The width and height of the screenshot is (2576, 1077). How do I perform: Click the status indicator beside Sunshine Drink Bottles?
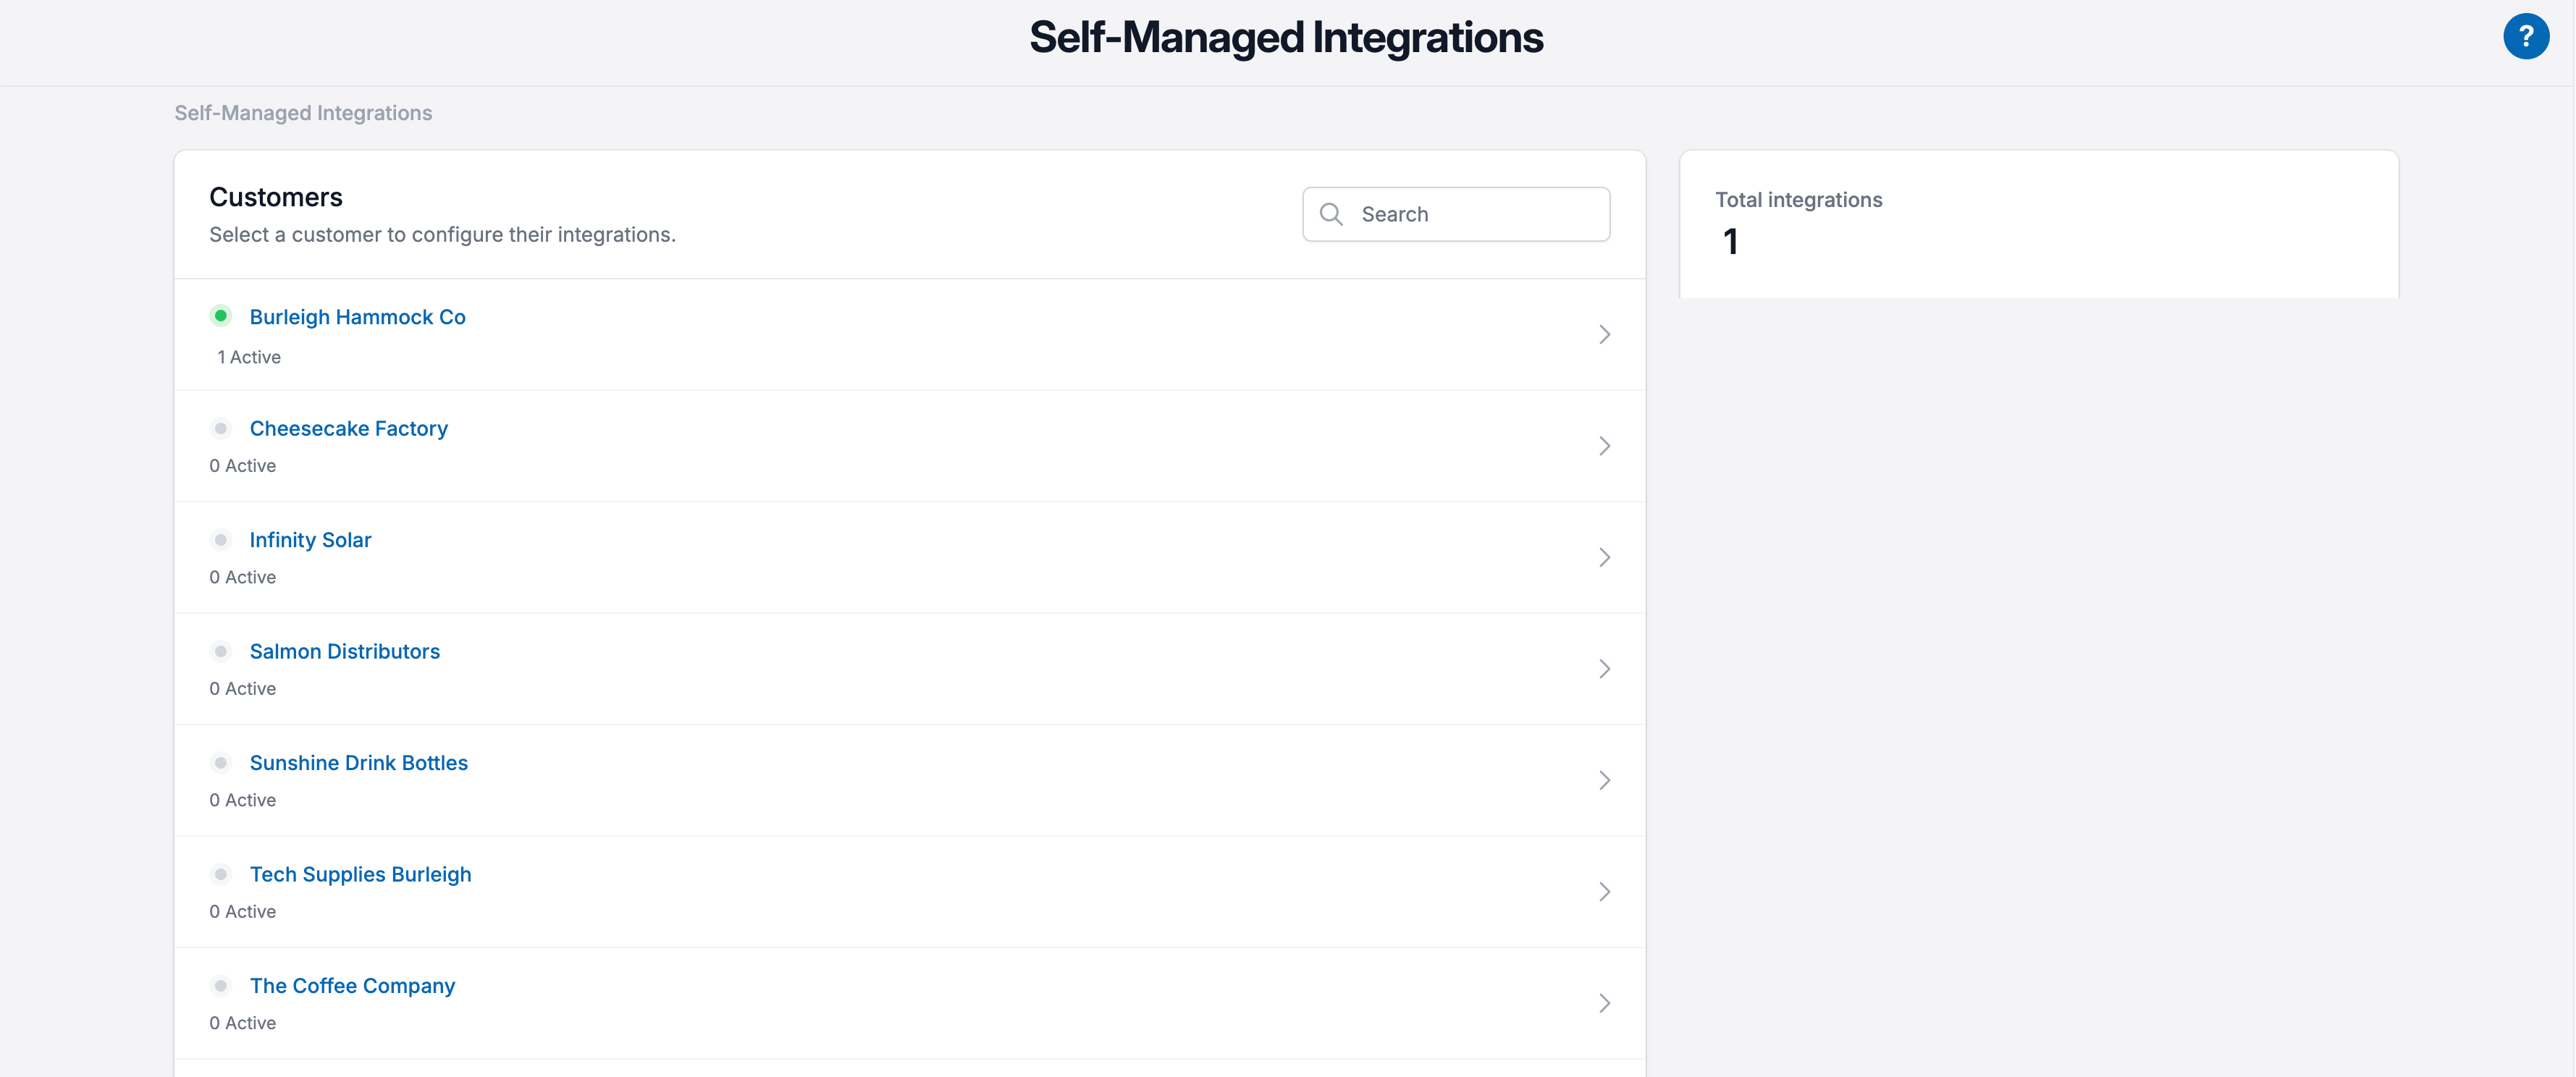(x=221, y=762)
